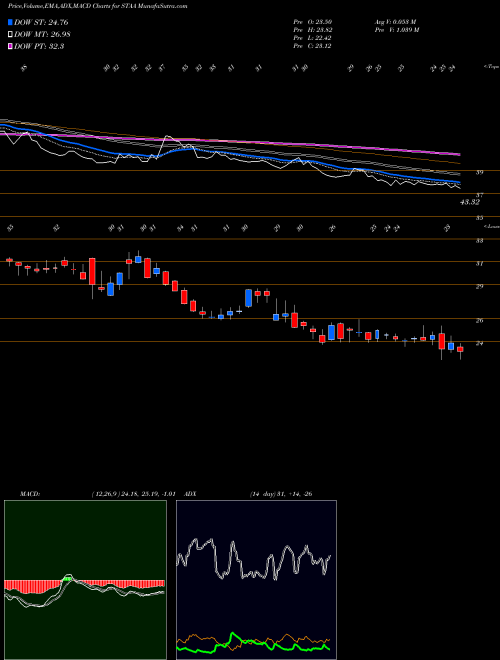Image resolution: width=500 pixels, height=660 pixels.
Task: Click the MACD parameters '(12,26,9) 24.18, 25.19, -1.01'
Action: click(133, 494)
